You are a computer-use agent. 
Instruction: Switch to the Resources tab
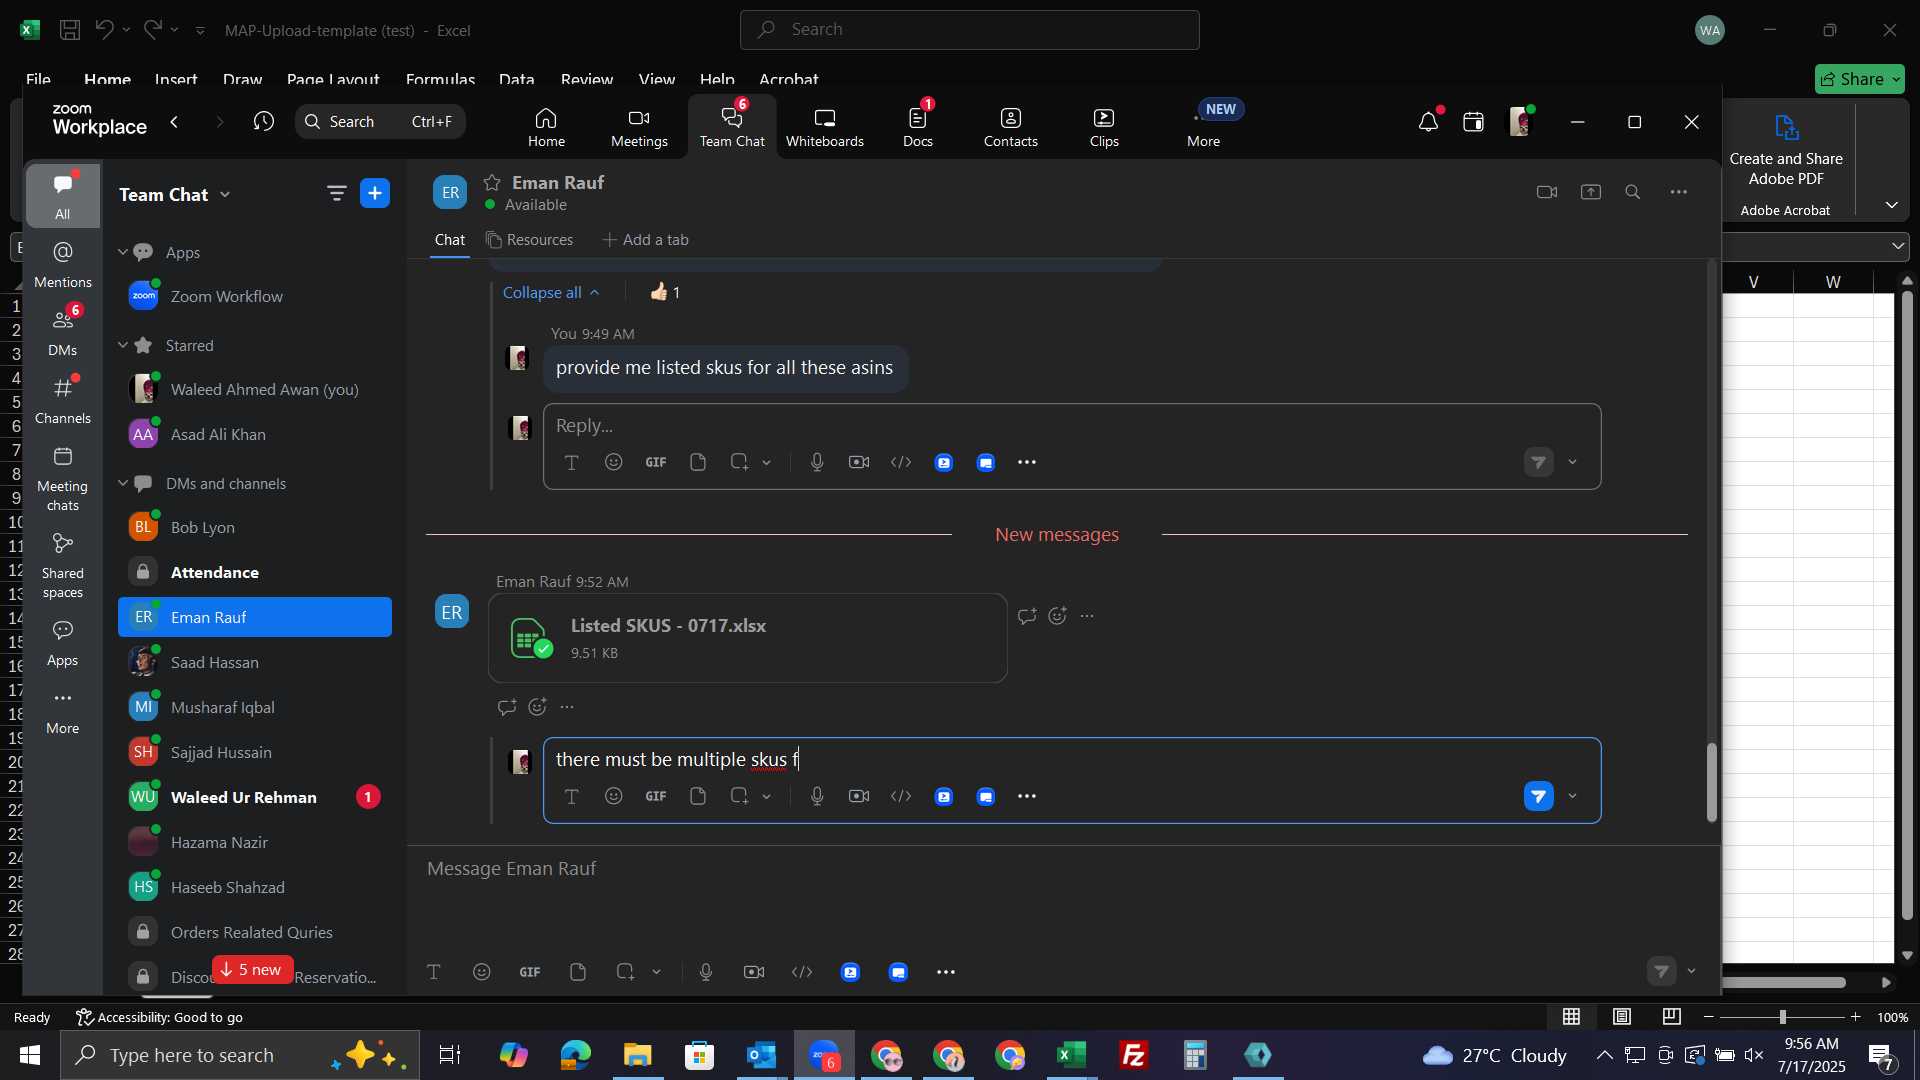(530, 240)
